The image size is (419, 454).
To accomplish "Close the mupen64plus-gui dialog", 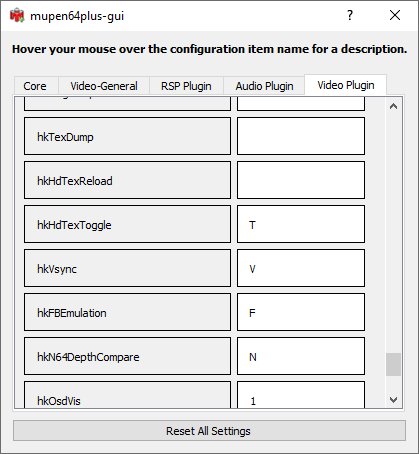I will pos(395,15).
